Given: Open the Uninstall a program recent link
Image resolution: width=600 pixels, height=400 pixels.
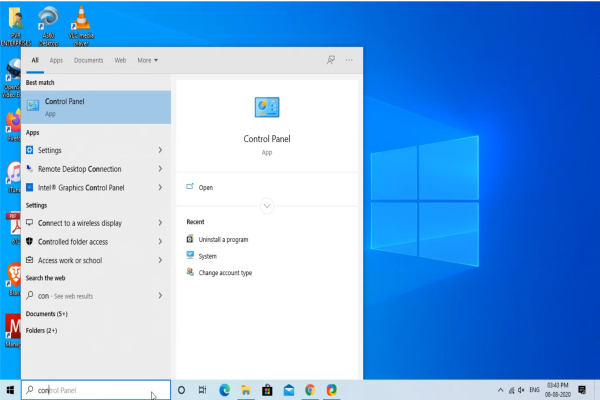Looking at the screenshot, I should (223, 240).
